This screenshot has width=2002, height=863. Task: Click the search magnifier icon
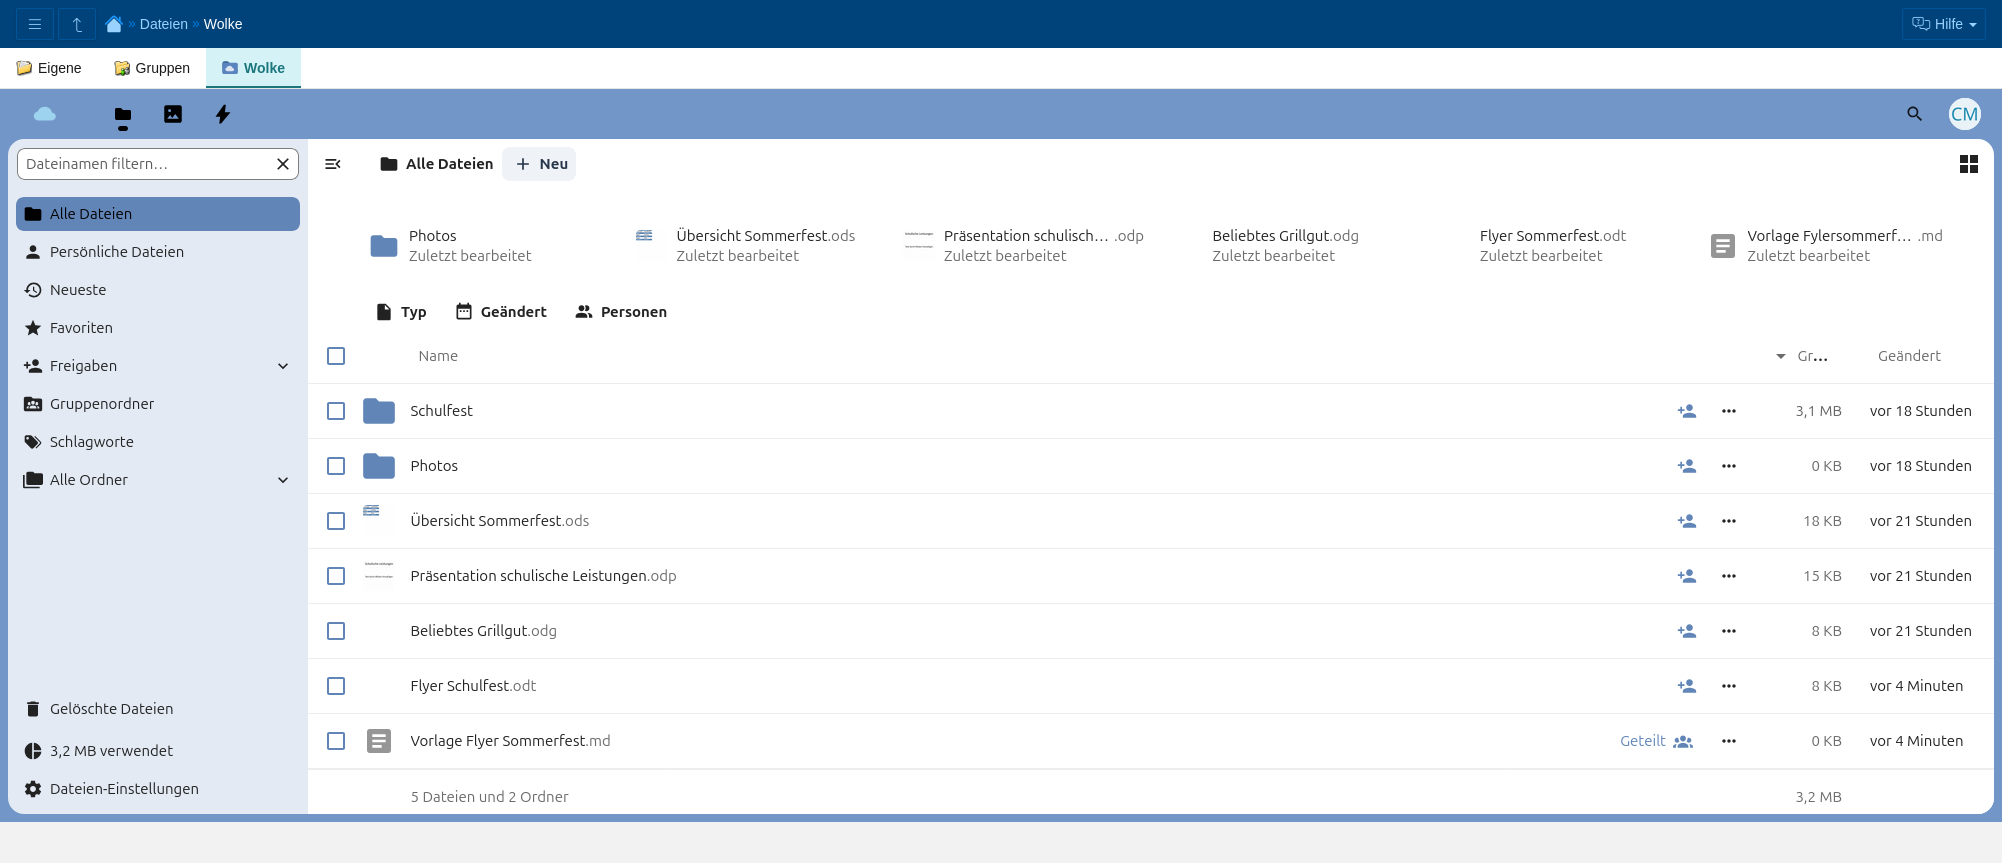pos(1914,114)
